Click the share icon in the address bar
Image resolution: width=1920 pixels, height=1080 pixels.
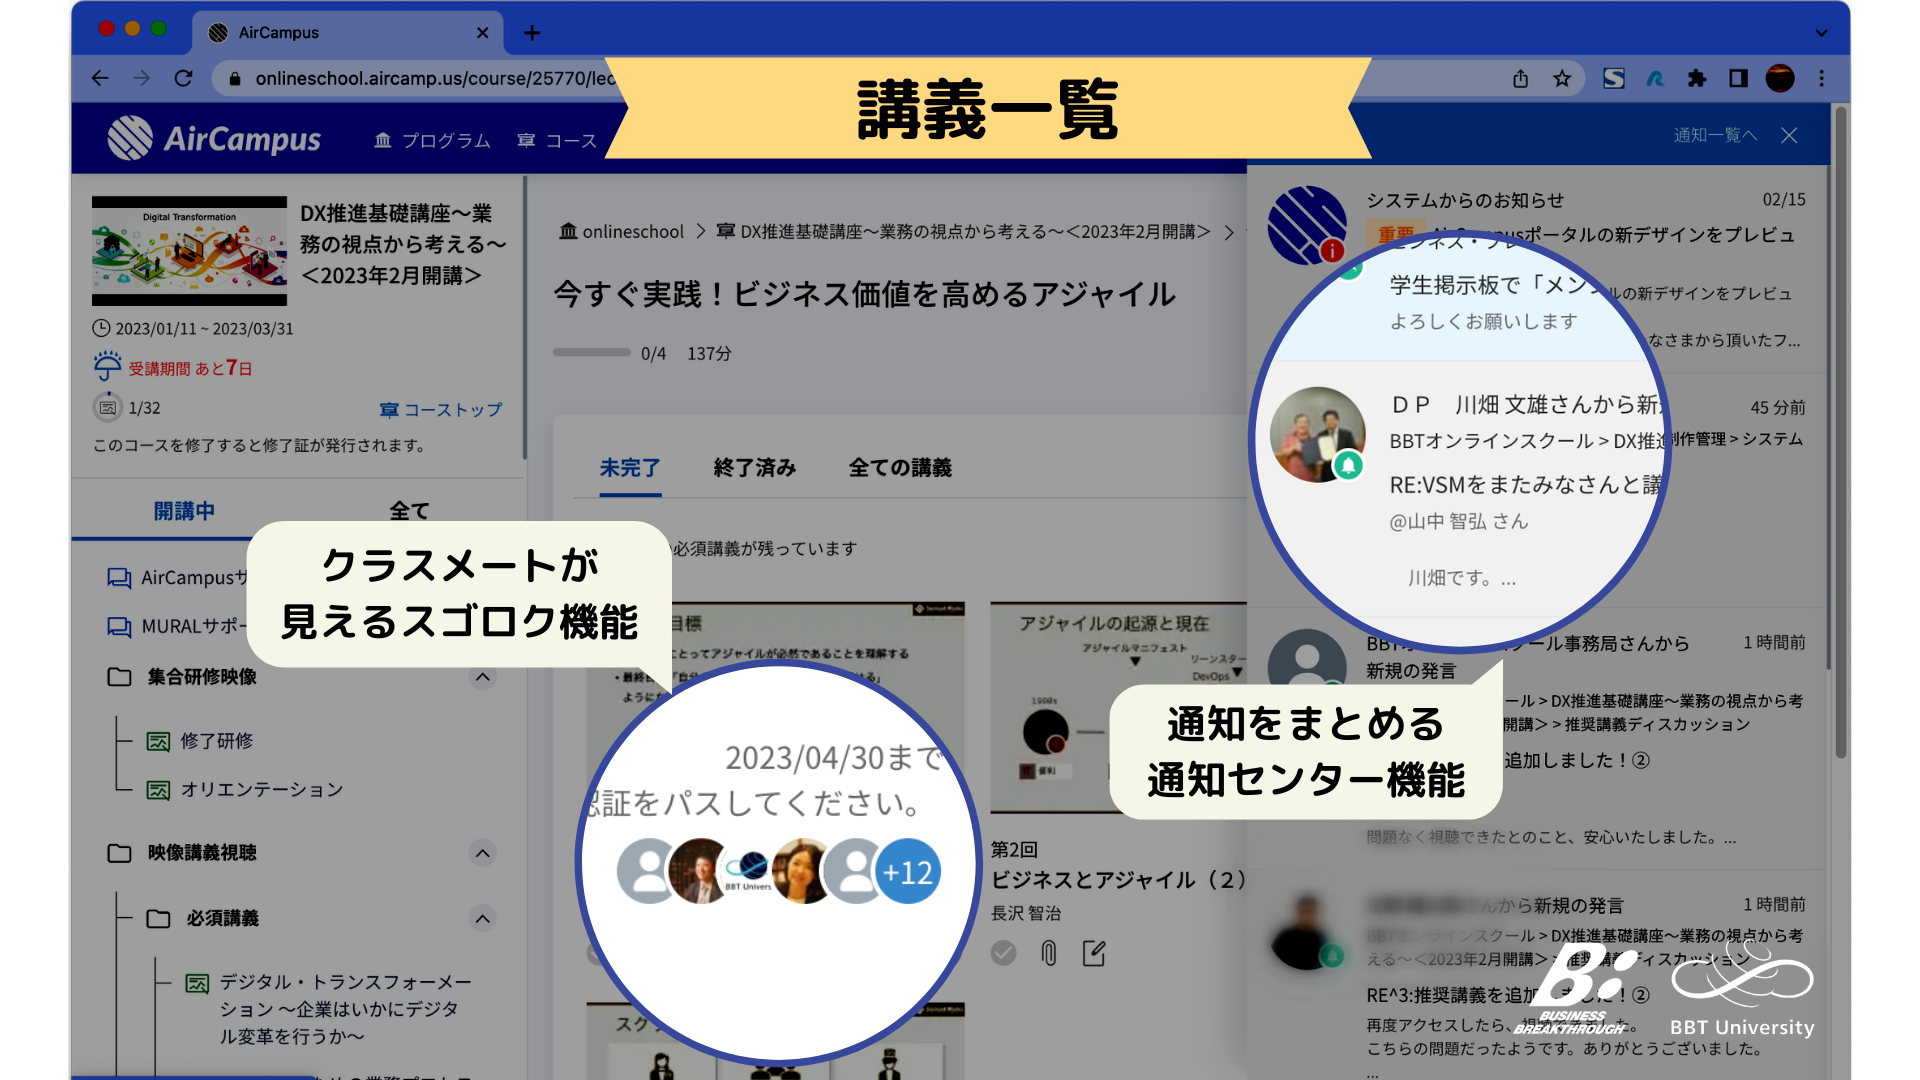(1520, 78)
